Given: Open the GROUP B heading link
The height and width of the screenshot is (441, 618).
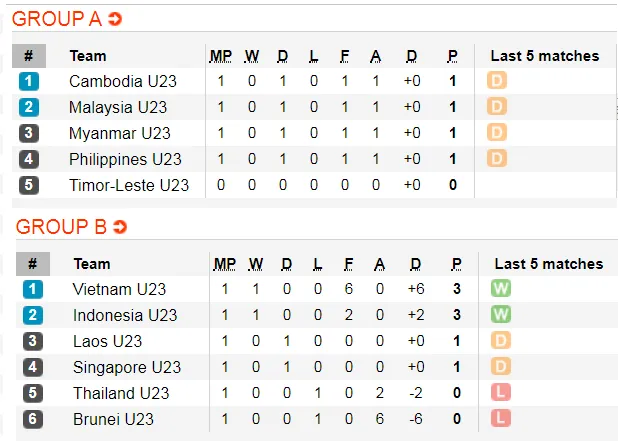Looking at the screenshot, I should tap(61, 227).
